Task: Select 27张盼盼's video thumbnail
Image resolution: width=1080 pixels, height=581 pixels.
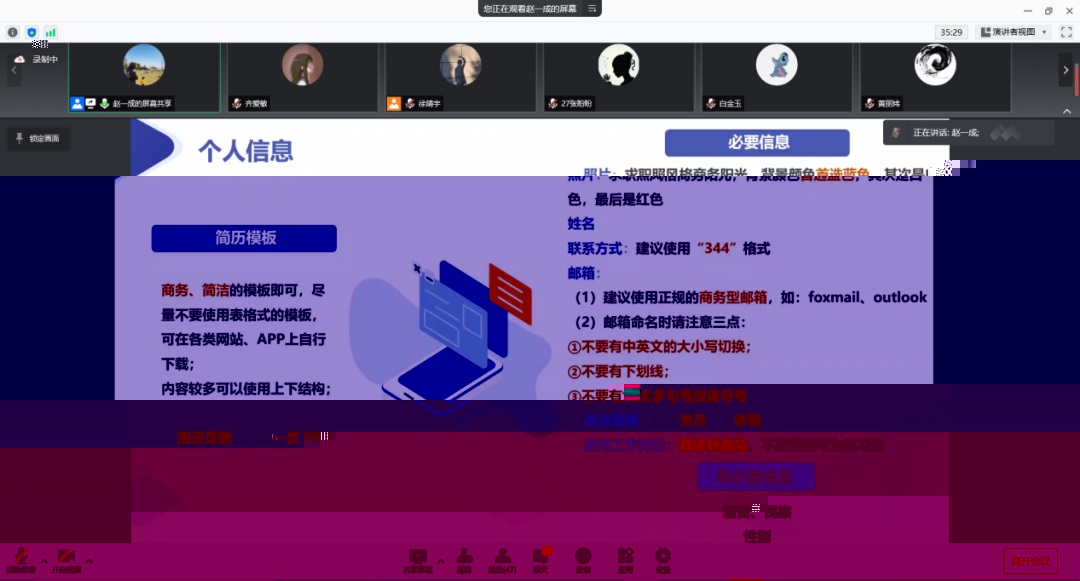Action: (619, 77)
